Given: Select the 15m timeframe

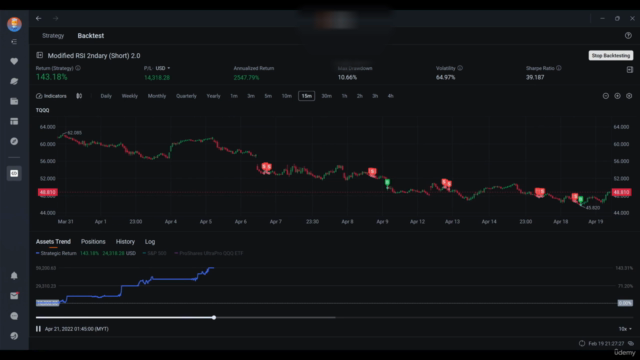Looking at the screenshot, I should (307, 96).
